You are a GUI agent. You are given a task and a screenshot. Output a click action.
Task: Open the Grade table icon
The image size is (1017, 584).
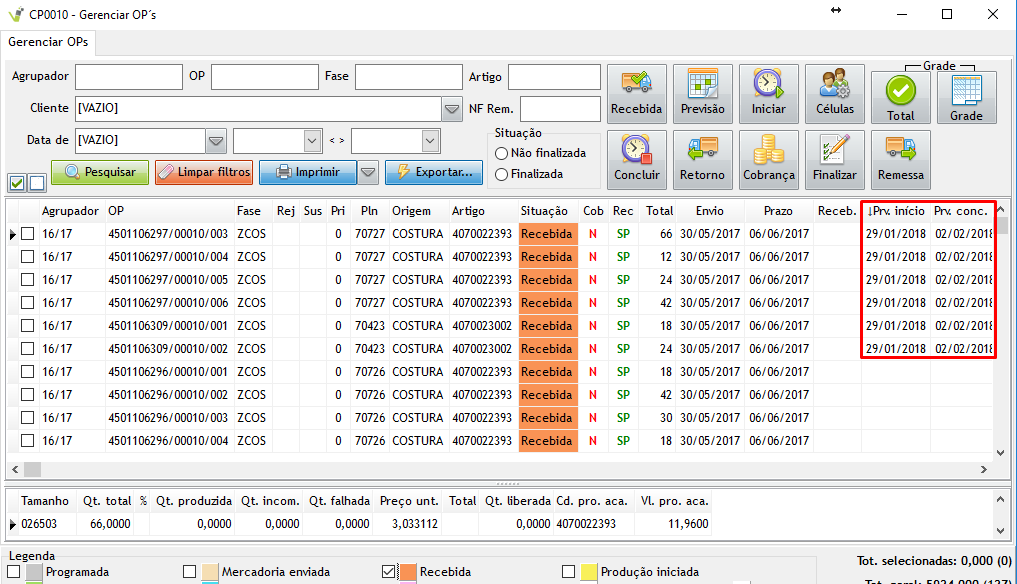[x=966, y=98]
